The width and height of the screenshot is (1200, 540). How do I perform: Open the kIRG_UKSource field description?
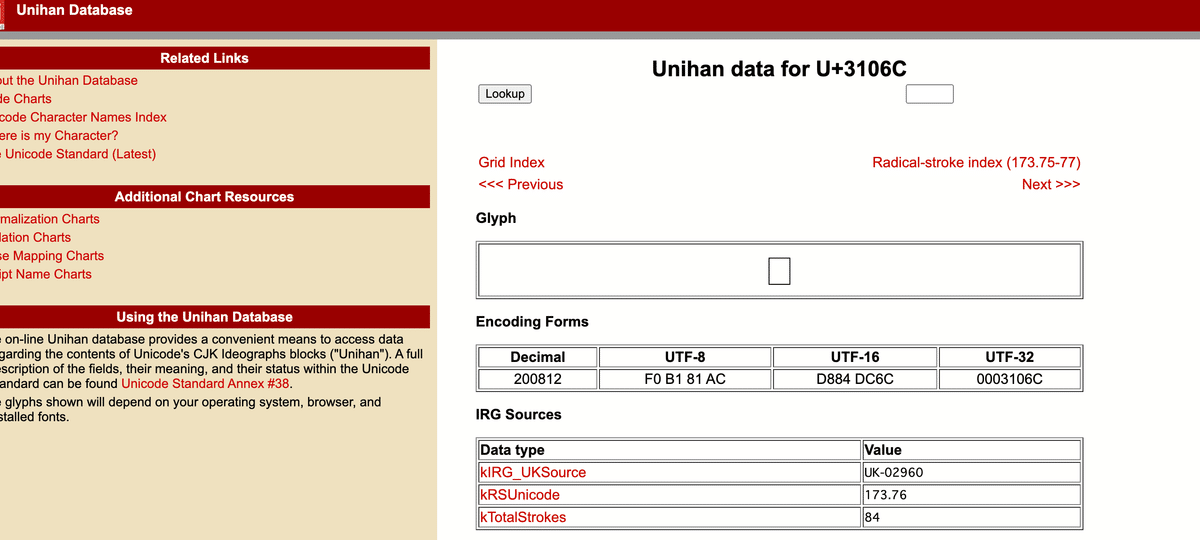tap(533, 472)
